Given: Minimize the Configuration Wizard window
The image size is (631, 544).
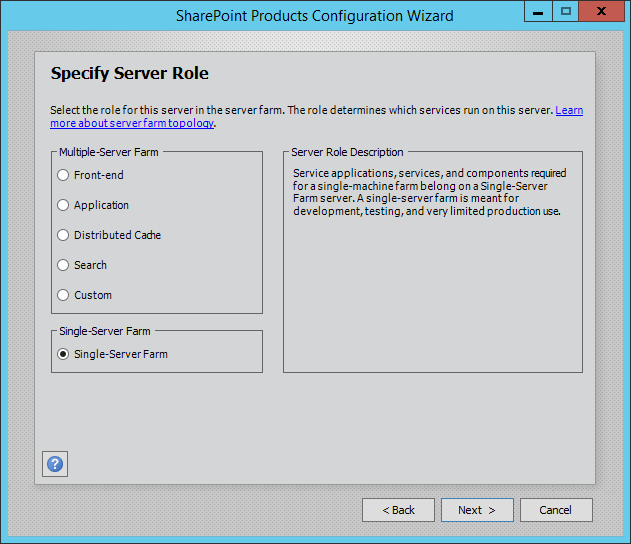Looking at the screenshot, I should tap(536, 12).
